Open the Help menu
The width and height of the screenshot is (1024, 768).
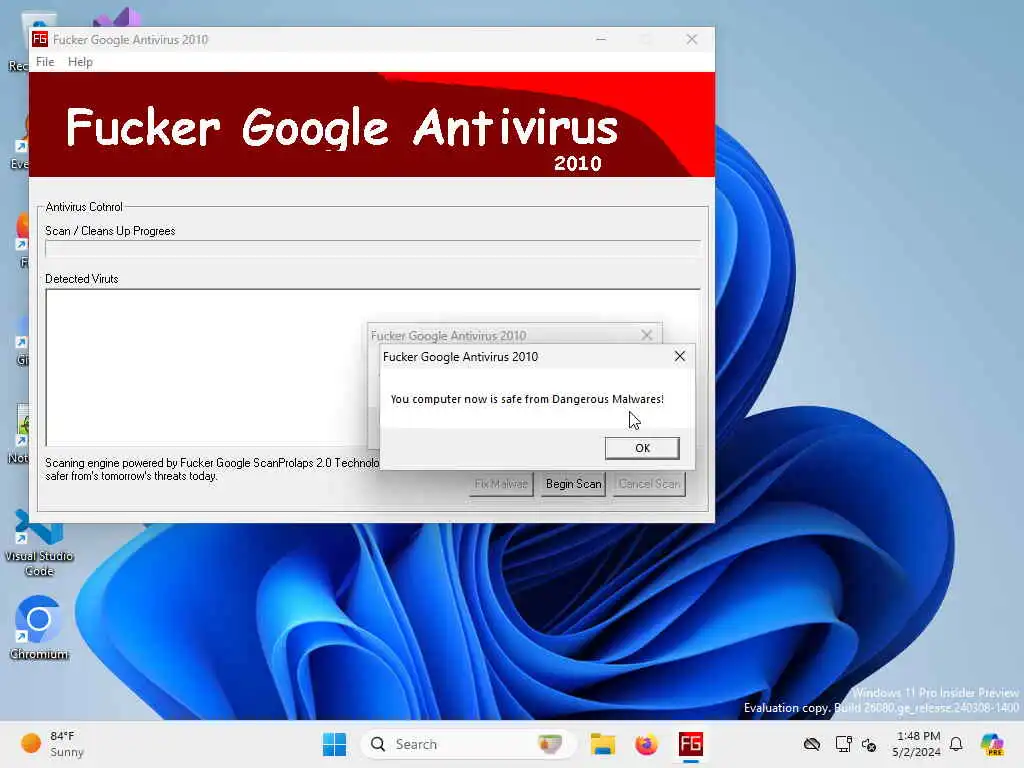coord(80,62)
